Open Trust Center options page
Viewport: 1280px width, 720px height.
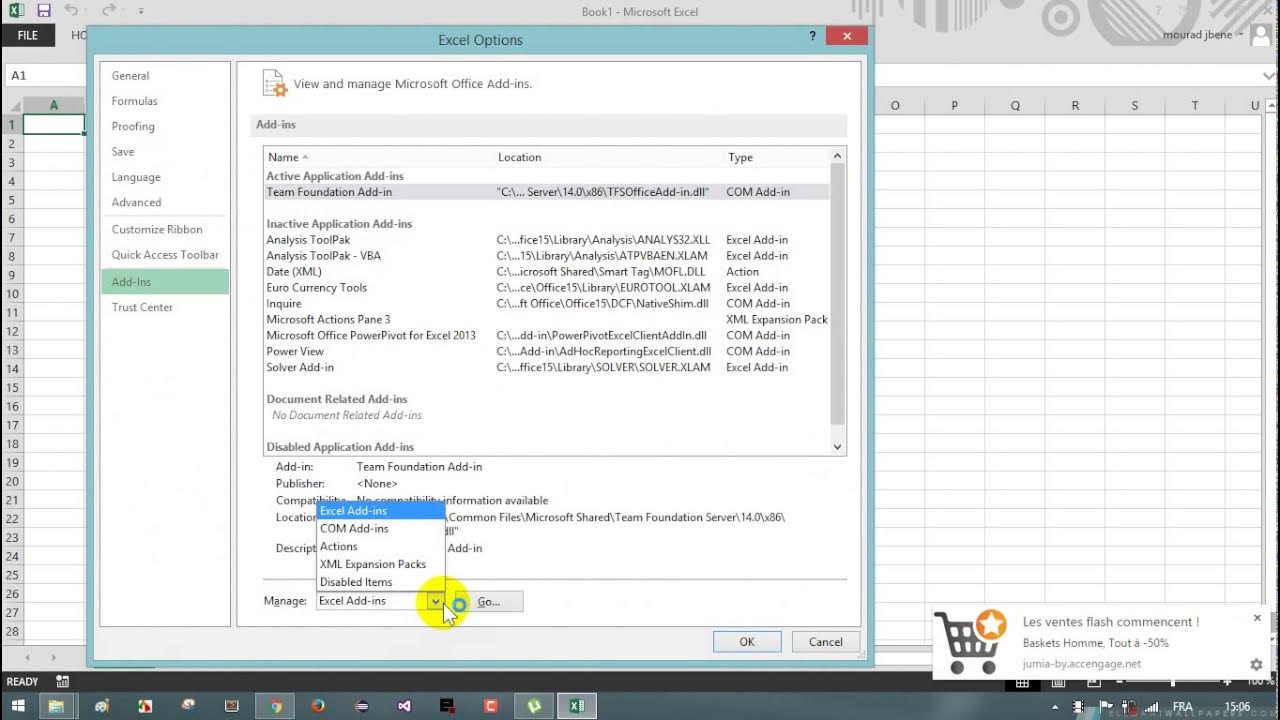164,308
